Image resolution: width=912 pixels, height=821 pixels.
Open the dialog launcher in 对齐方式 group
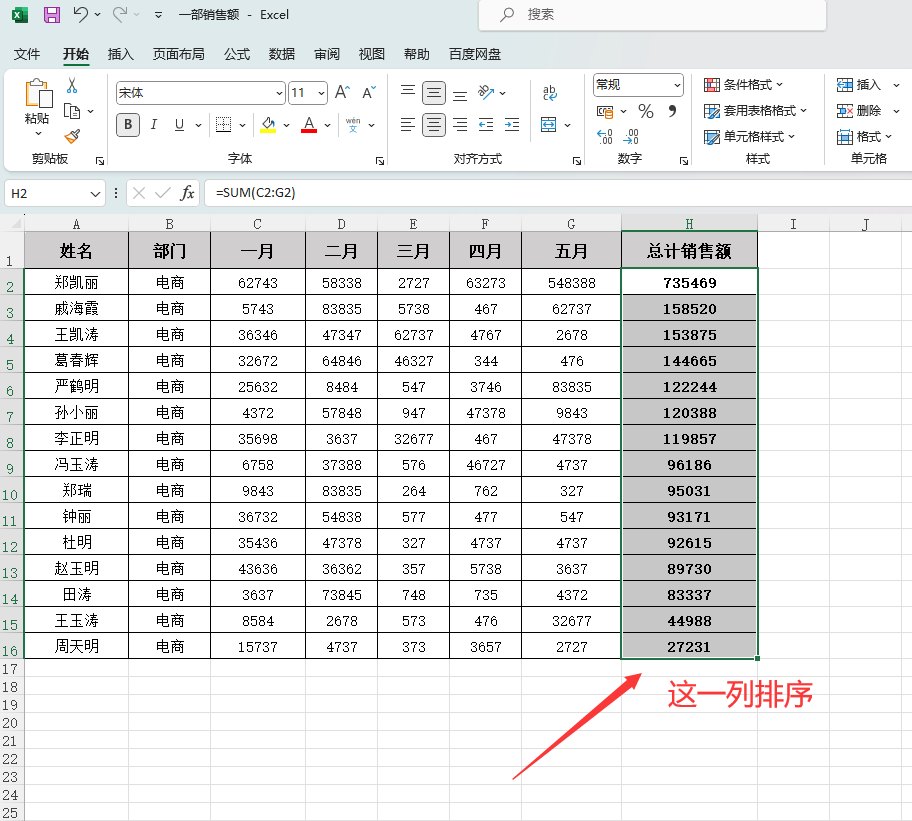[x=576, y=161]
